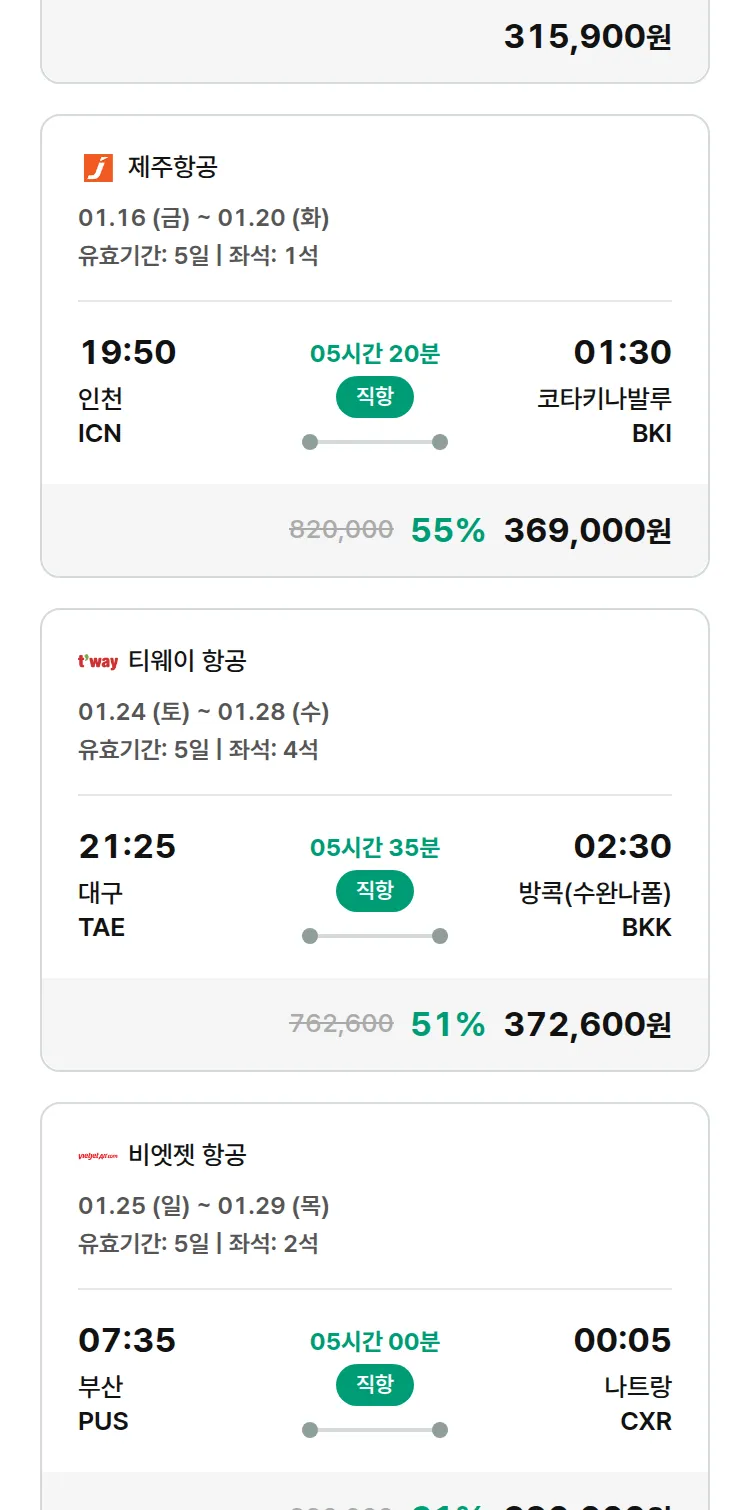
Task: Open the 티웨이 항공 airline name
Action: (x=187, y=661)
